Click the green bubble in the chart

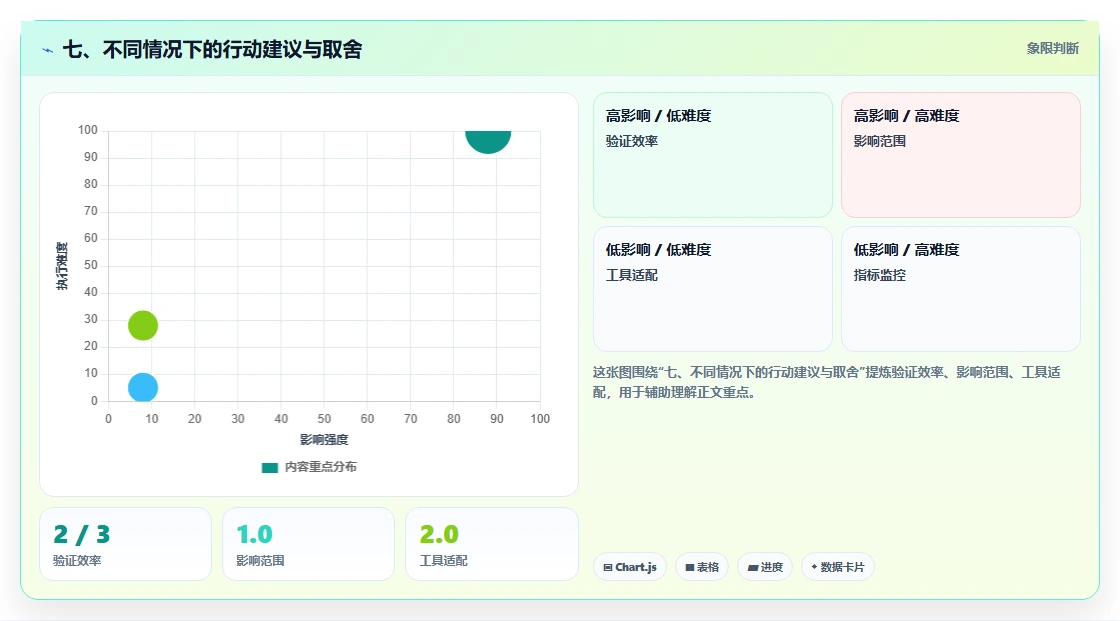coord(143,325)
